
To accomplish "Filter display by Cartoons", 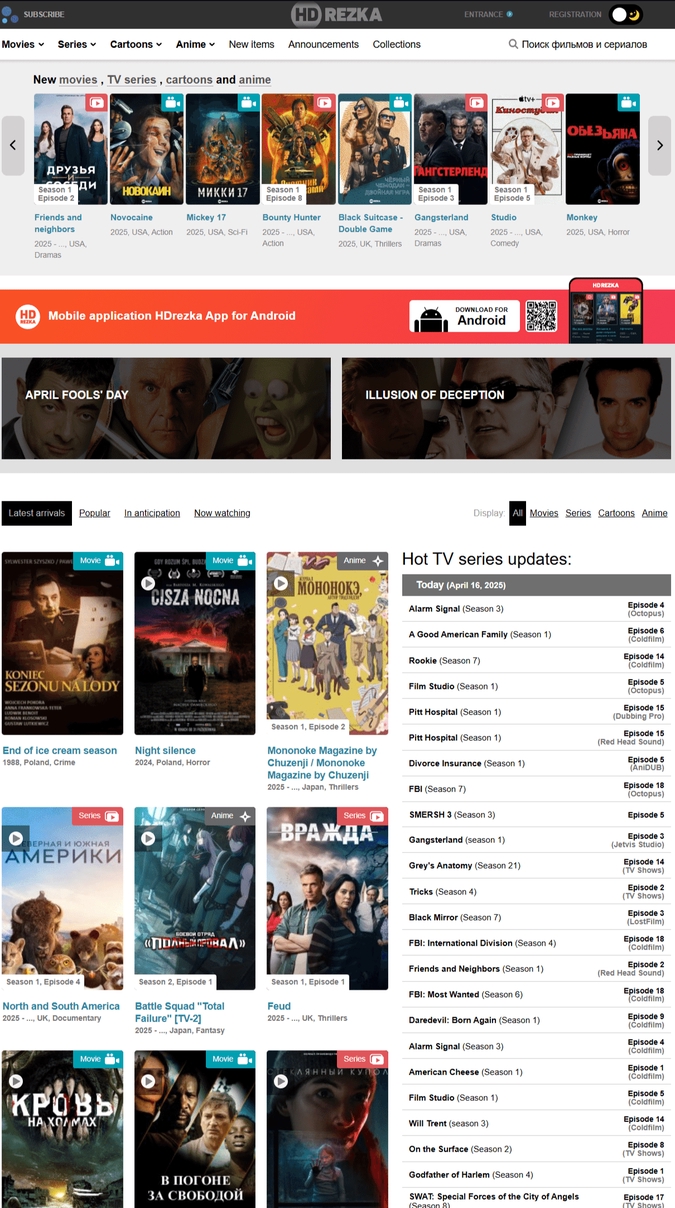I will point(616,513).
